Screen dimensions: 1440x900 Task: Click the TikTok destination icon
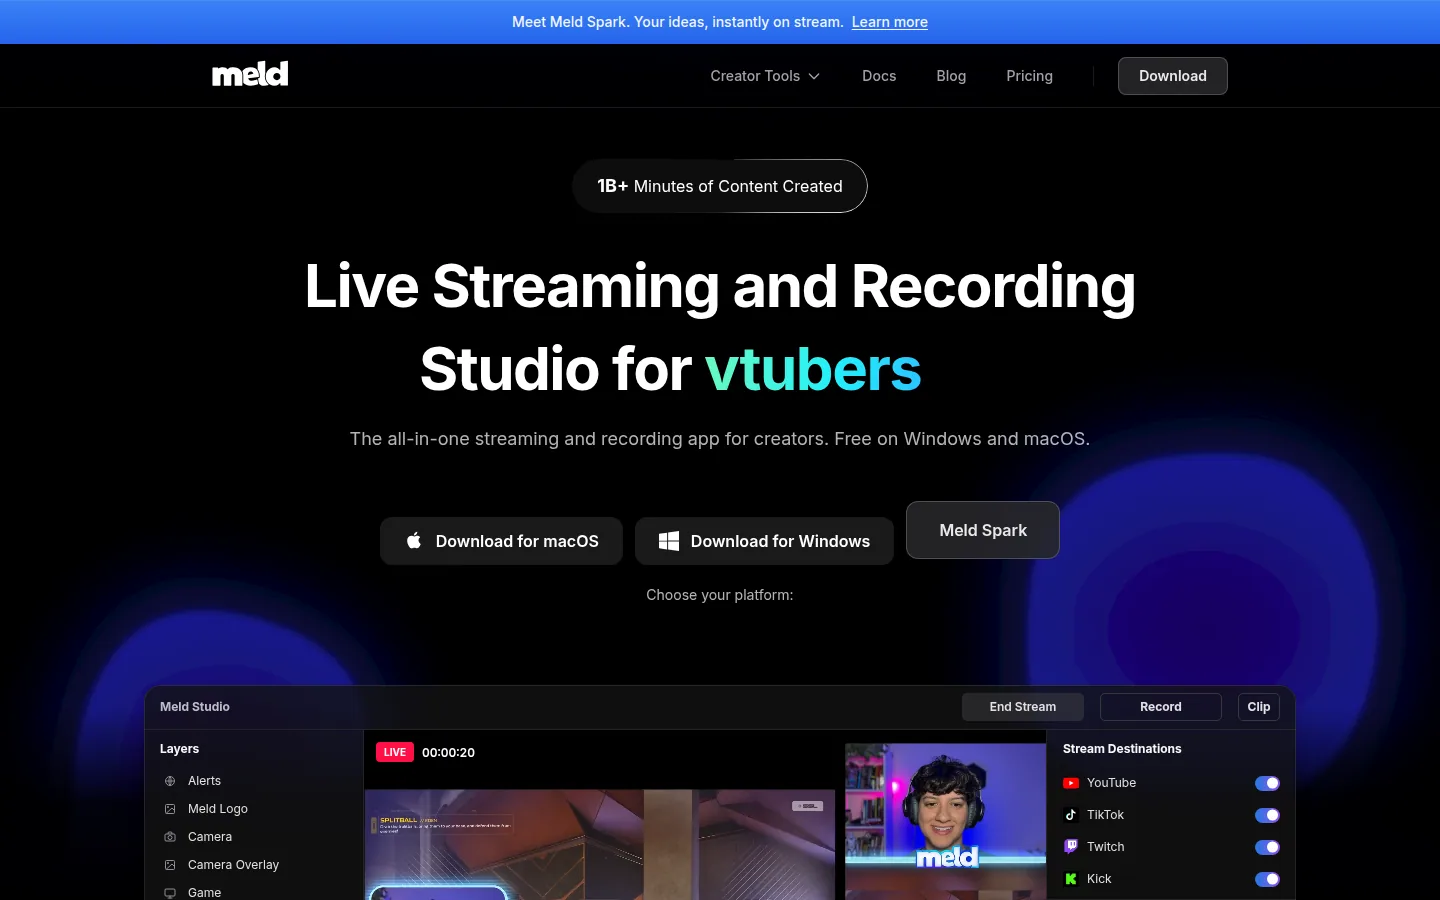pos(1071,815)
